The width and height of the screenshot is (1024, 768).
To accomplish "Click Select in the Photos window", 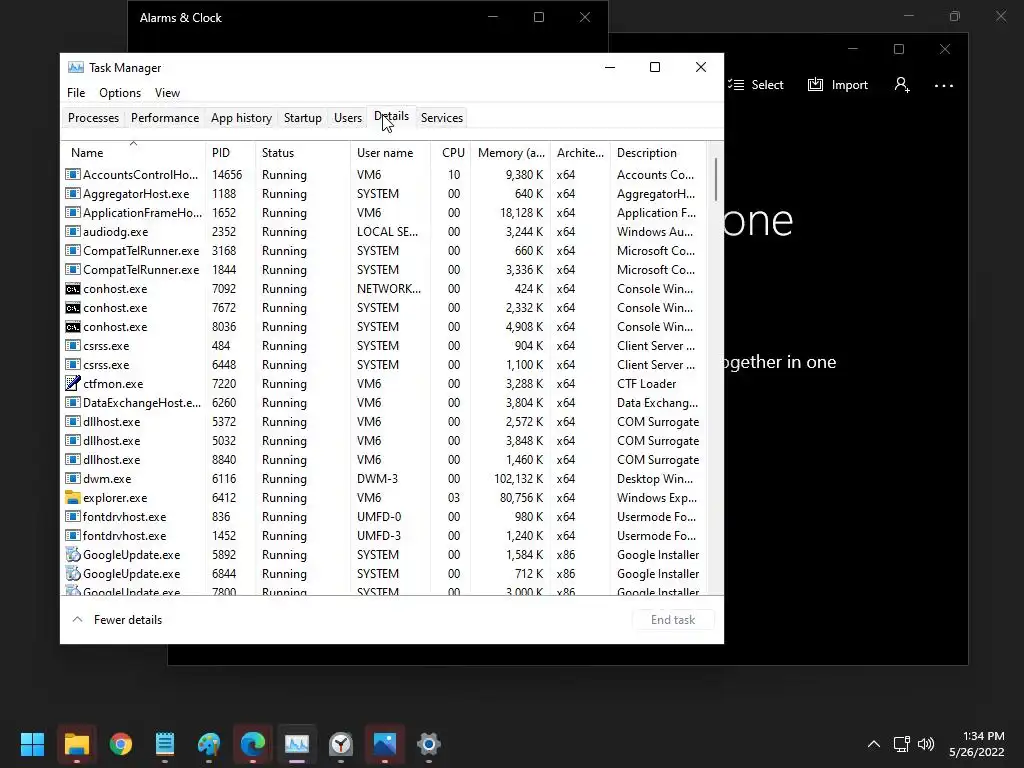I will tap(756, 85).
